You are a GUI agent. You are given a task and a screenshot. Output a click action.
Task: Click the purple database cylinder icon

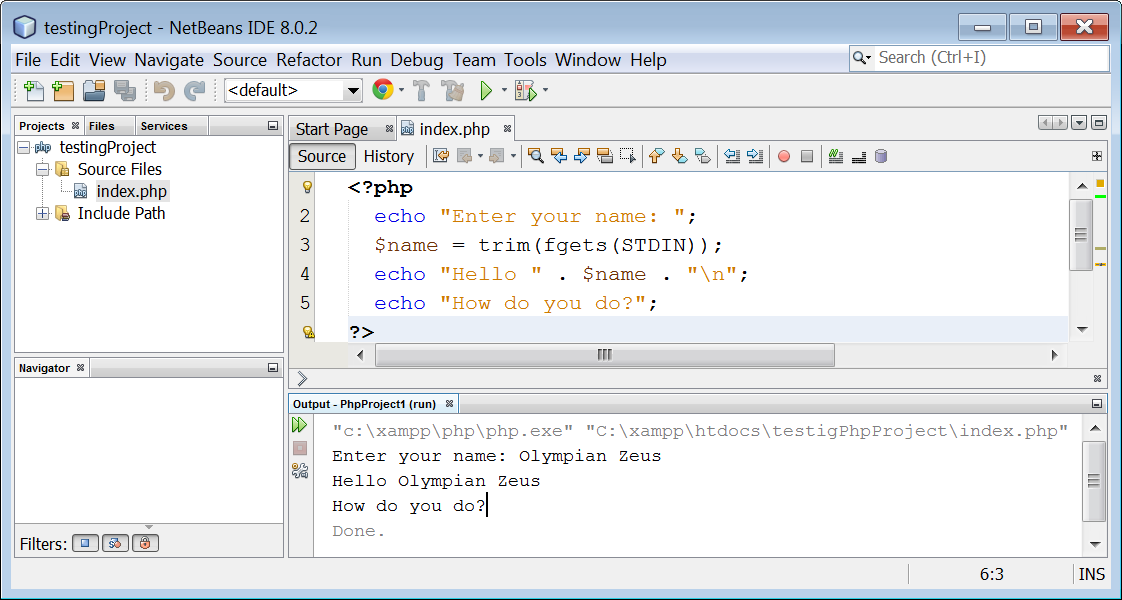pyautogui.click(x=882, y=156)
